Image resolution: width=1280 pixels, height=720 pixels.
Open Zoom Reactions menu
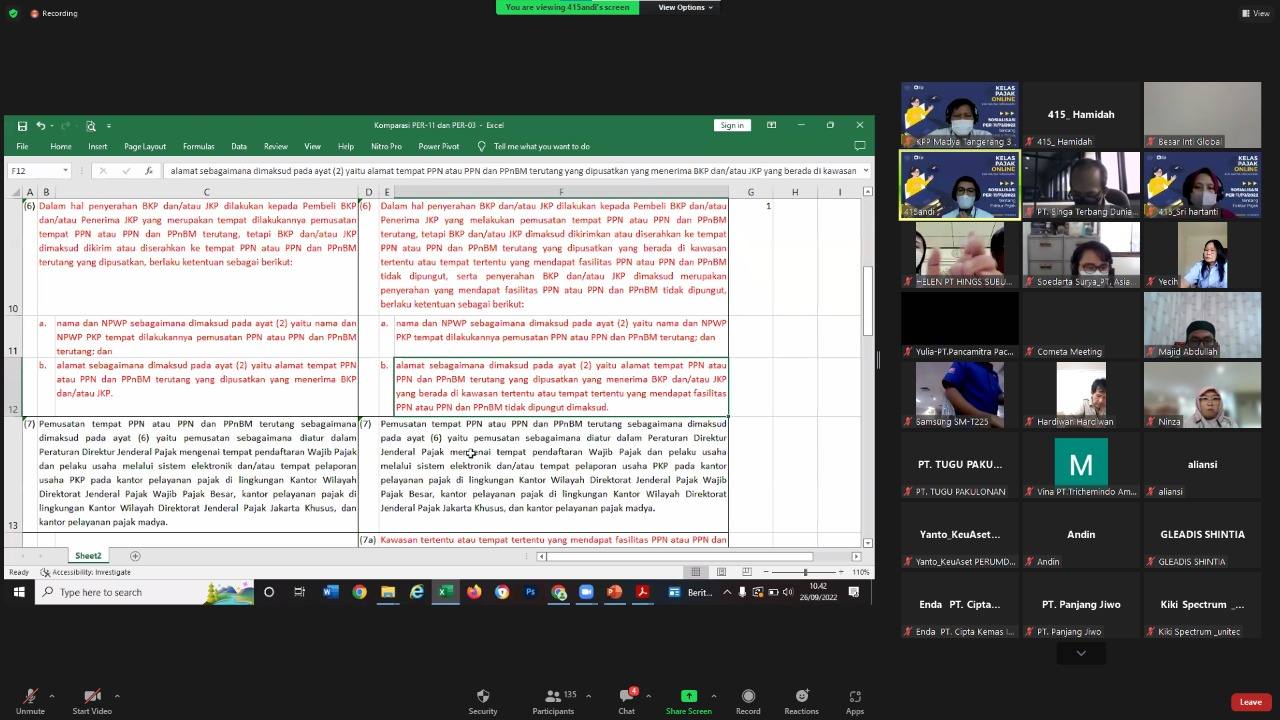tap(801, 701)
